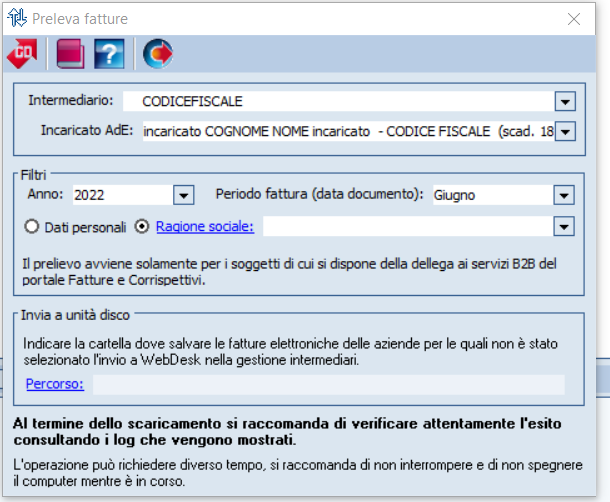This screenshot has width=610, height=502.
Task: Click the CODICEFISCALE intermediario field
Action: [x=339, y=102]
